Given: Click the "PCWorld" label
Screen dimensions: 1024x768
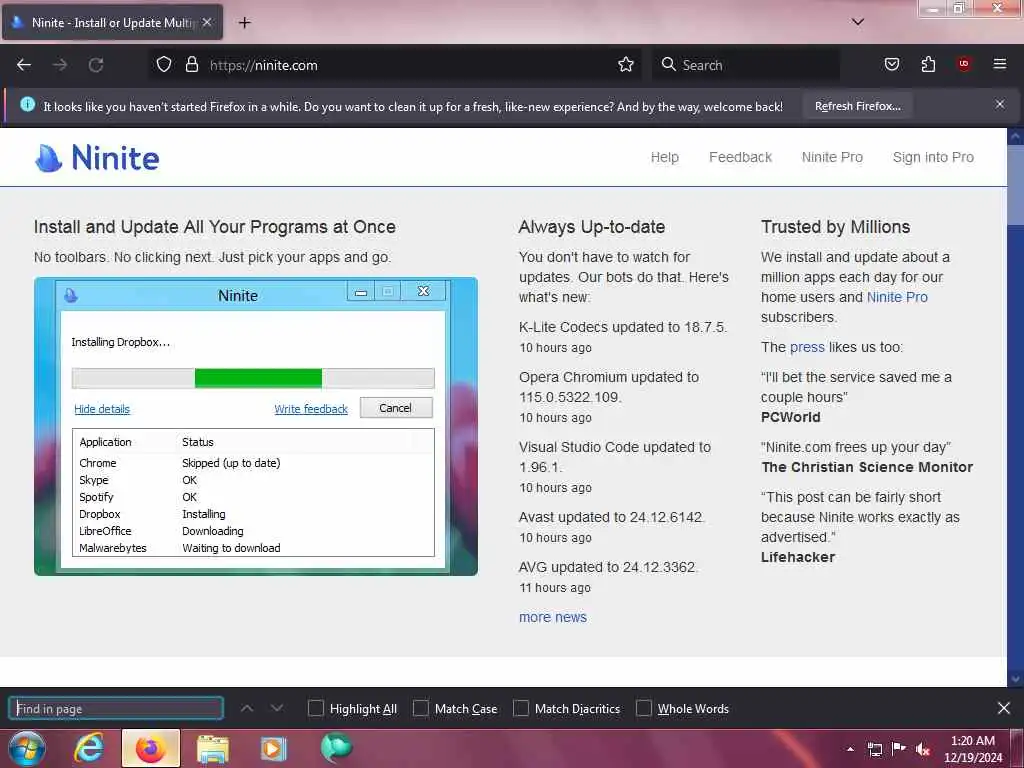Looking at the screenshot, I should pyautogui.click(x=790, y=417).
